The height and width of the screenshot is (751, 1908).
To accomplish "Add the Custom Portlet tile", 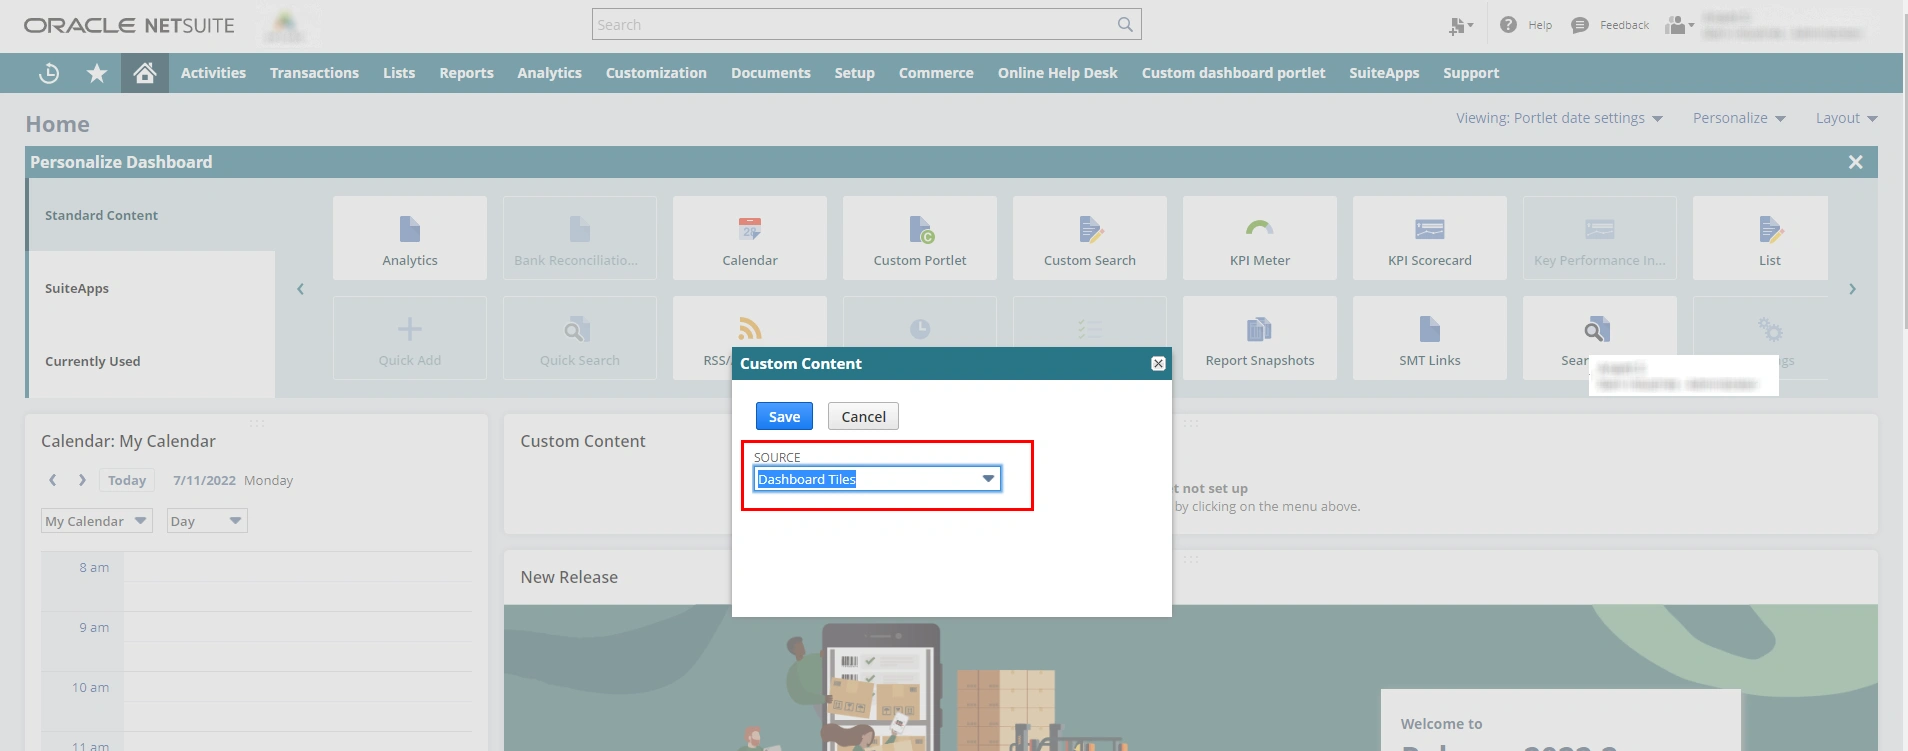I will 919,238.
